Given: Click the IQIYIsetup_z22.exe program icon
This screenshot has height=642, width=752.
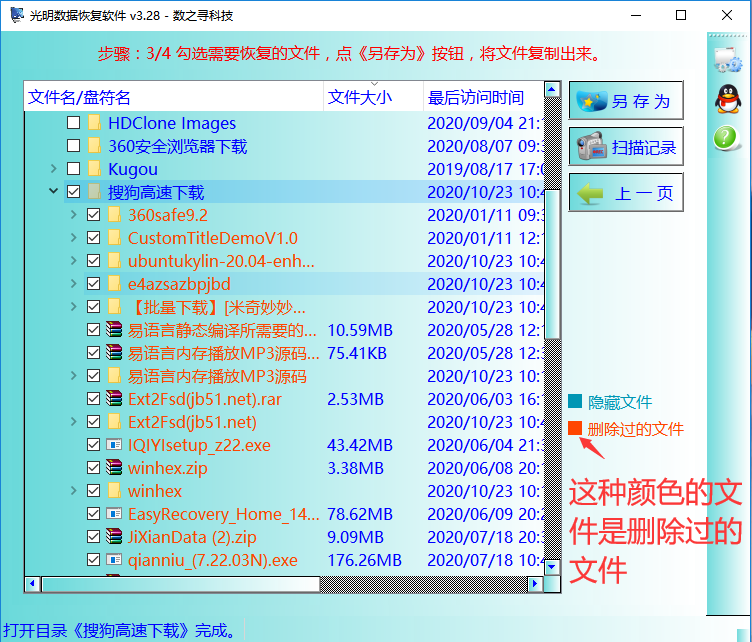Looking at the screenshot, I should tap(114, 445).
